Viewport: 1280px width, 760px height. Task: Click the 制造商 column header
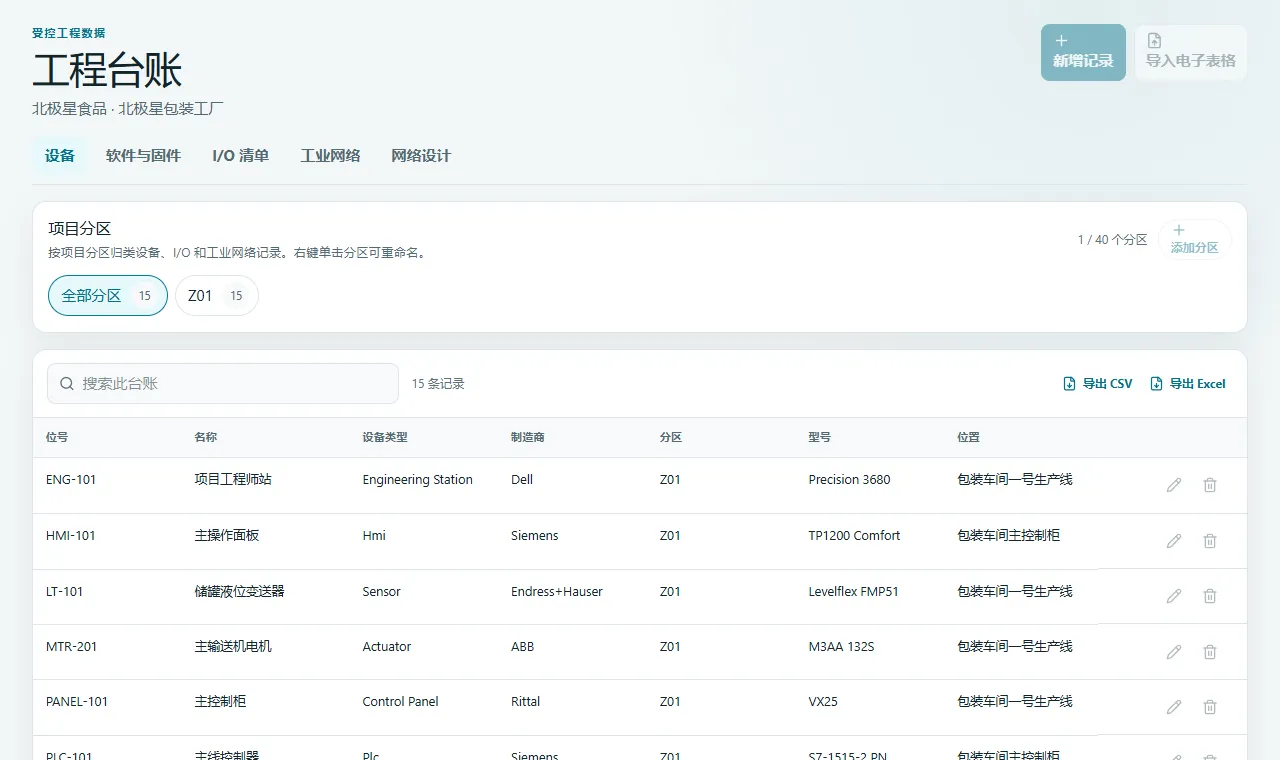click(528, 438)
